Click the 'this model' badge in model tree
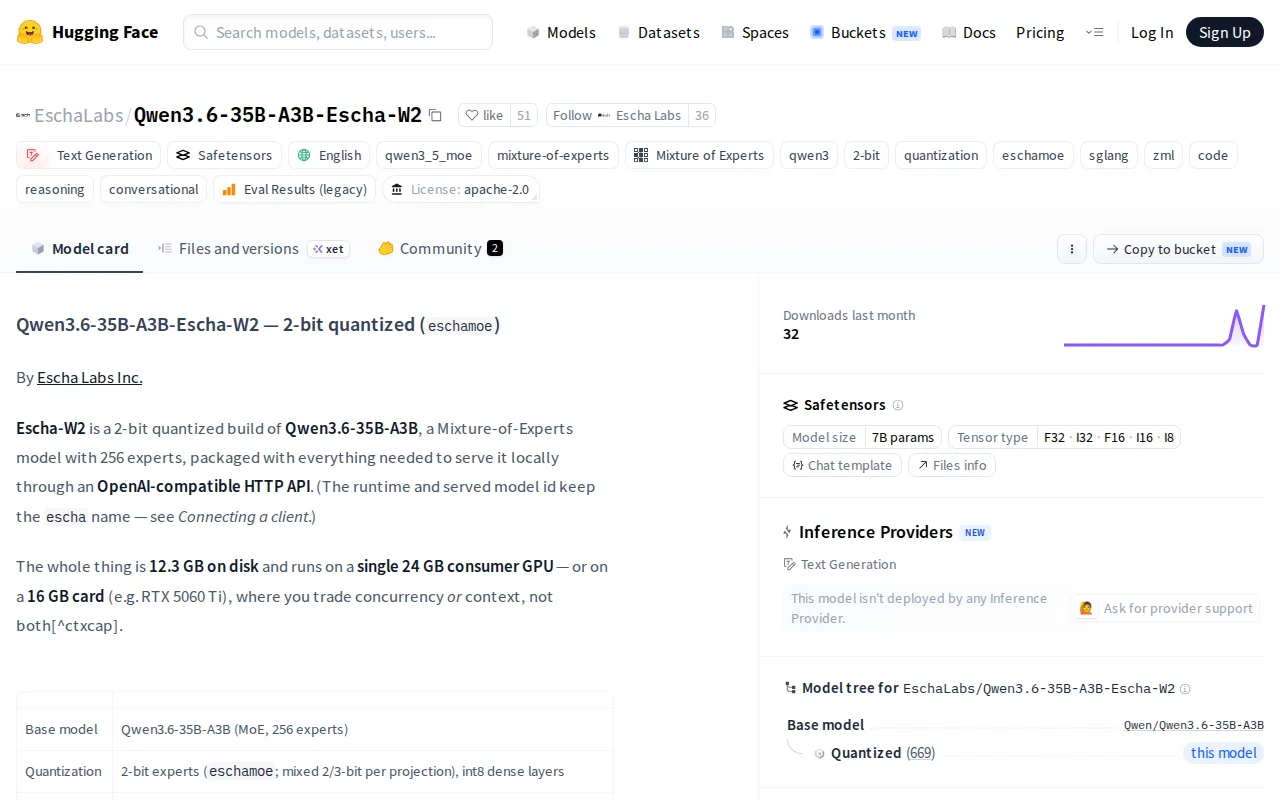This screenshot has height=800, width=1280. (1224, 753)
